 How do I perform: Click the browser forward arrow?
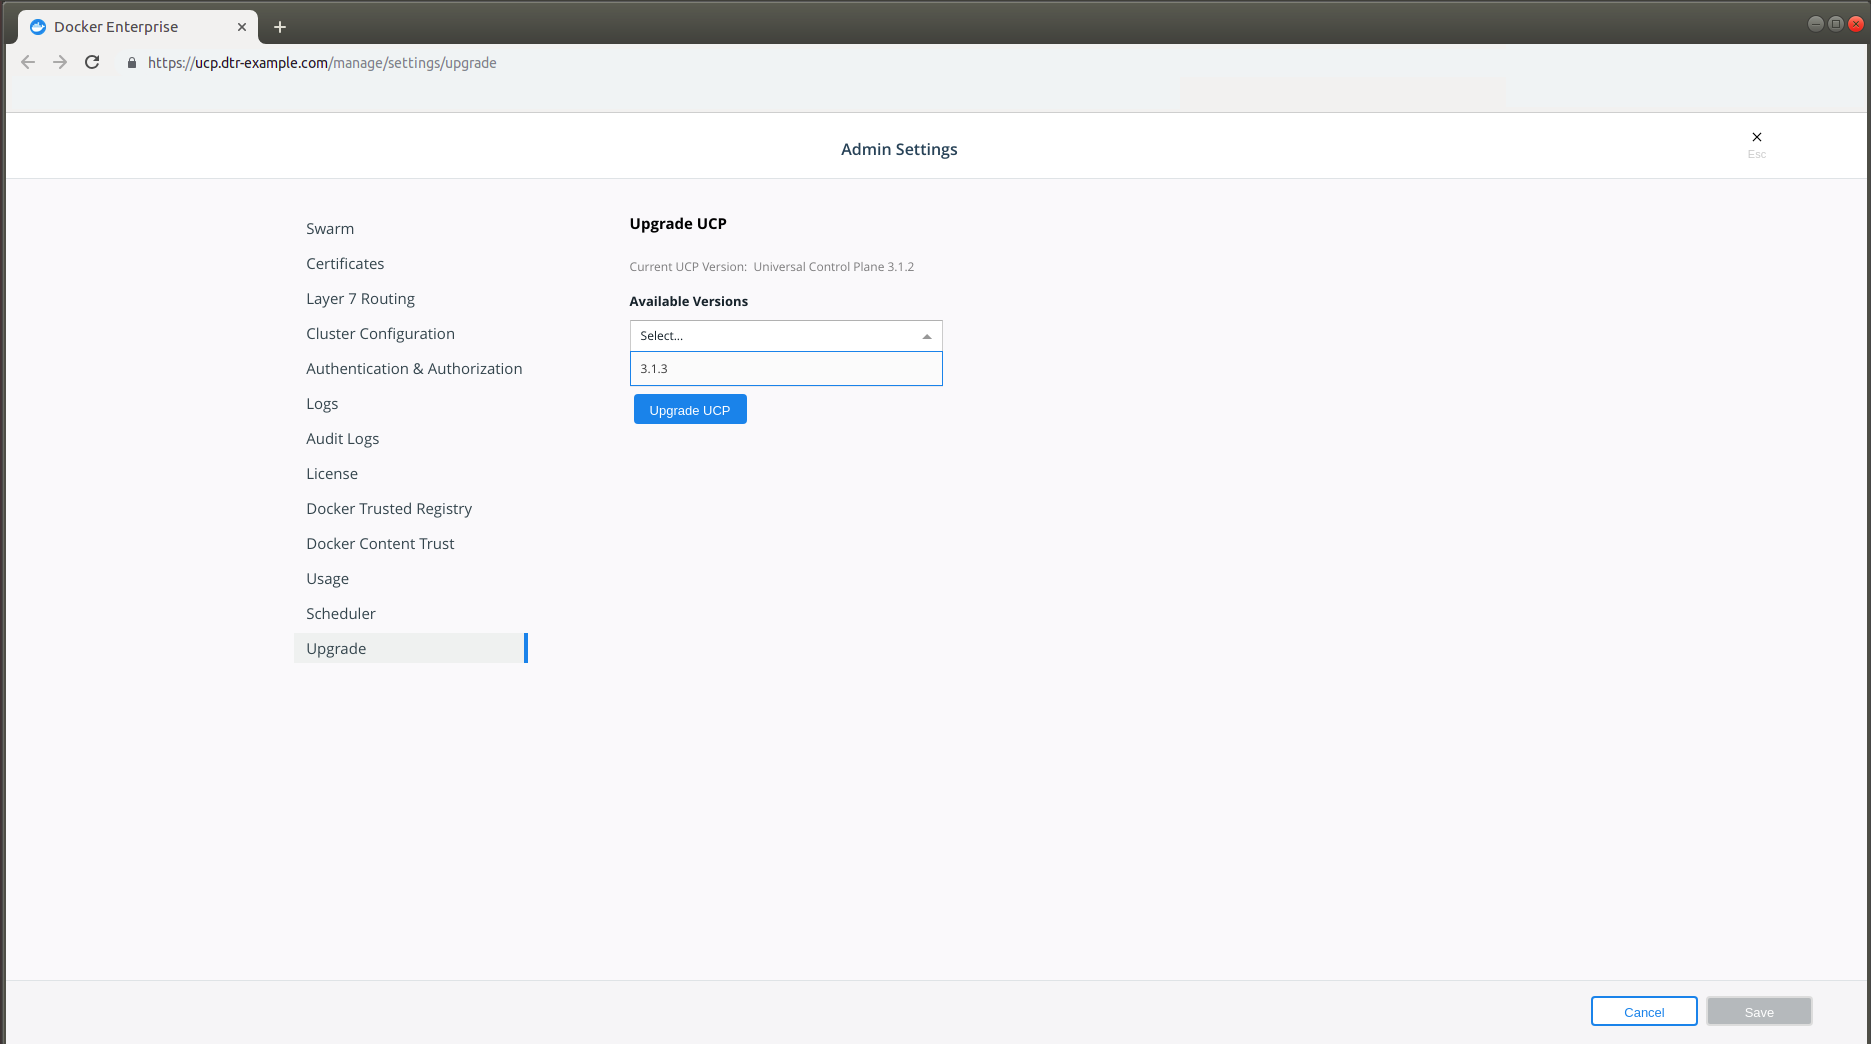[60, 62]
